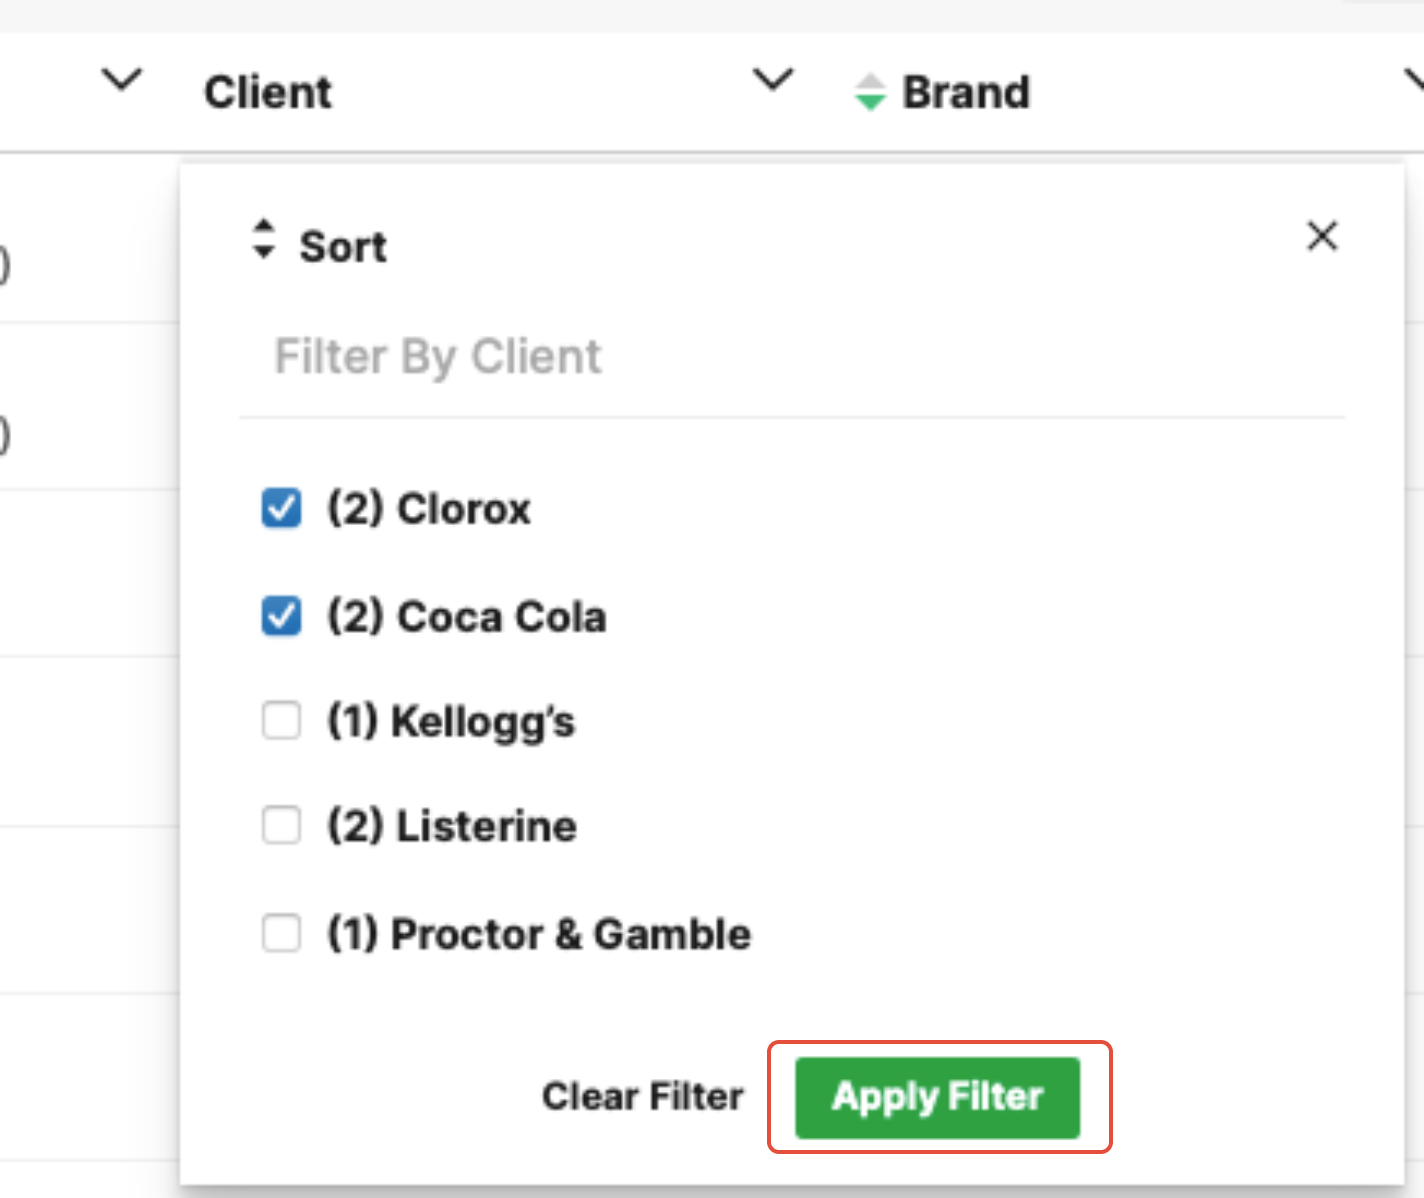Open the chevron left of Client header
The width and height of the screenshot is (1424, 1198).
(122, 80)
